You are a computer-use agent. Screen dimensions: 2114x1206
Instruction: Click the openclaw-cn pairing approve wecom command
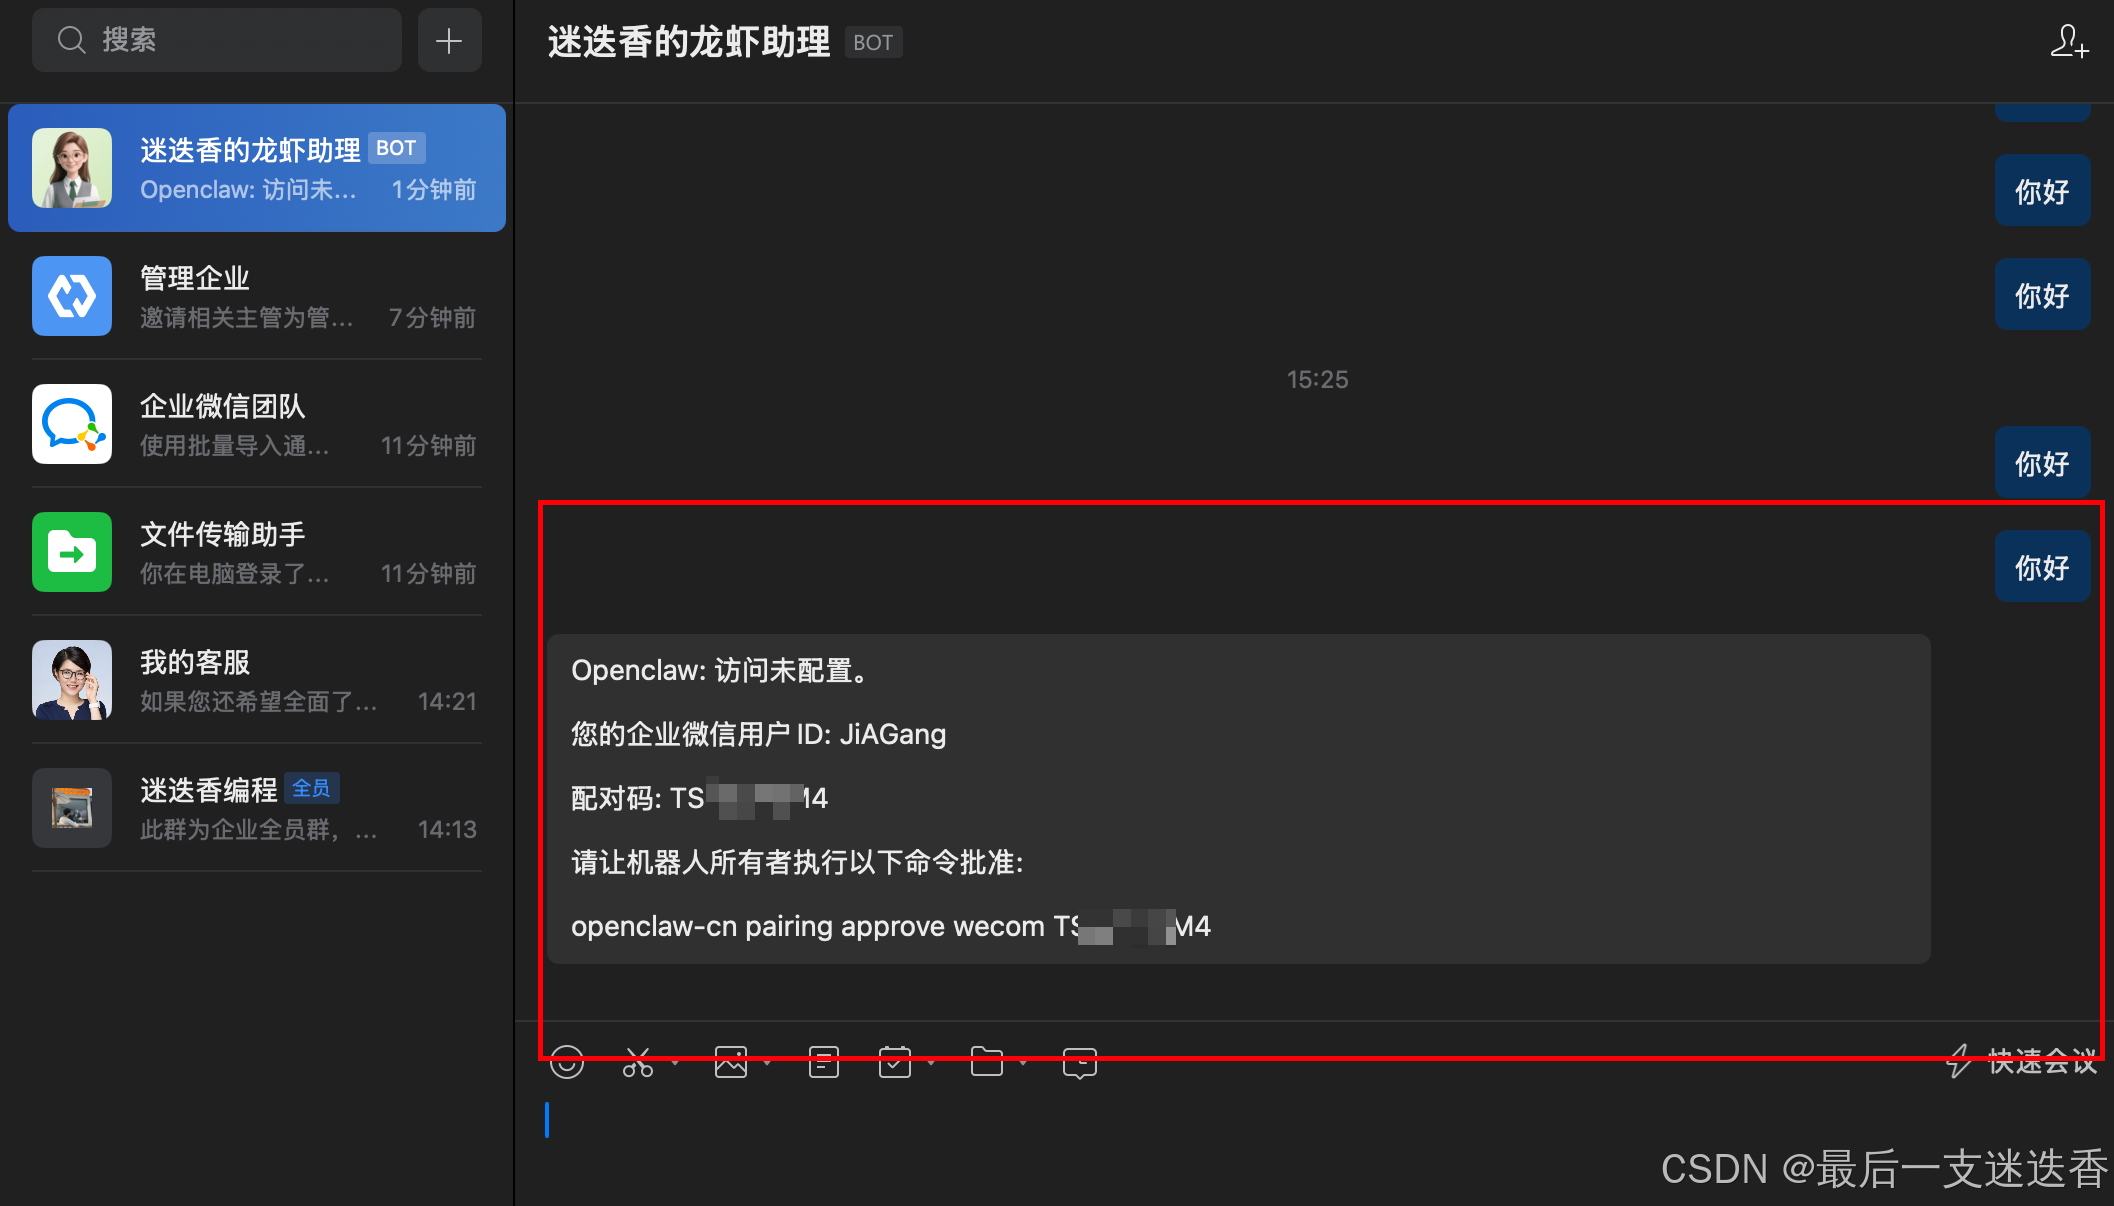(x=890, y=926)
